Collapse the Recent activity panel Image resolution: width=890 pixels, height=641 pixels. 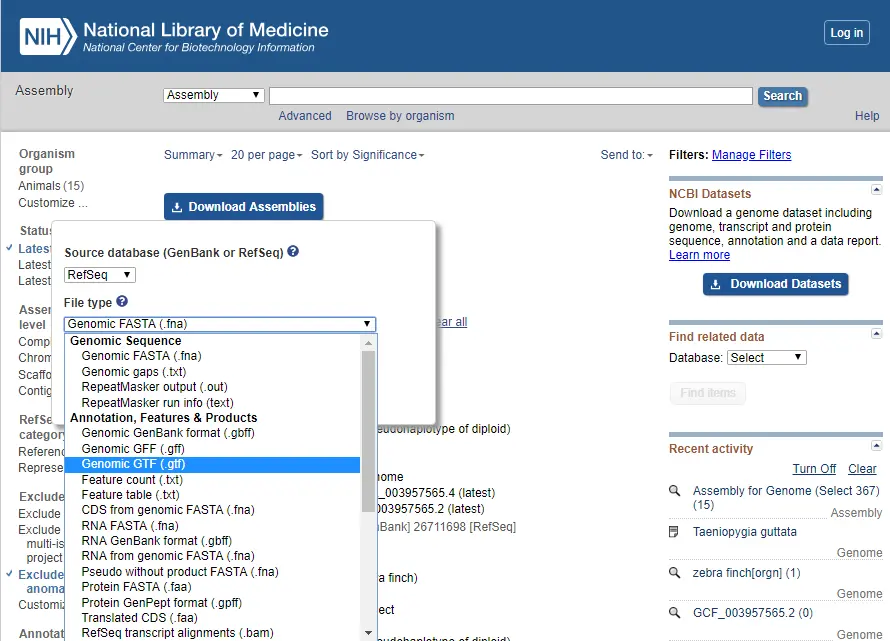pos(877,444)
